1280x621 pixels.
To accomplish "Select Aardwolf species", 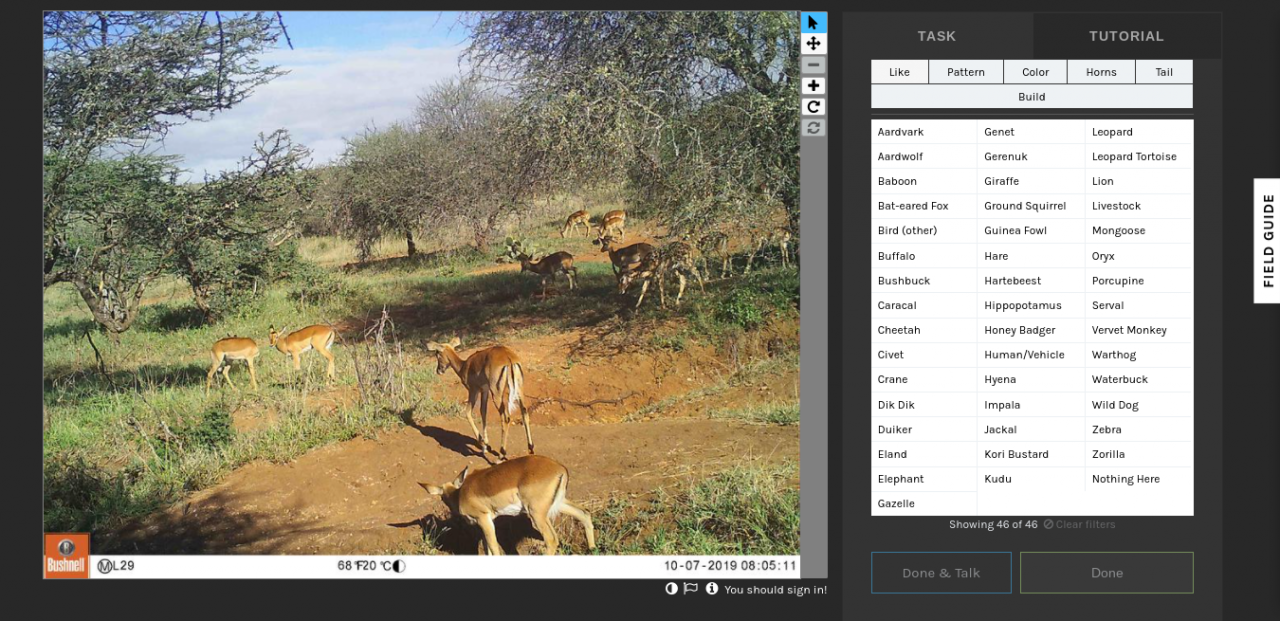I will [924, 157].
